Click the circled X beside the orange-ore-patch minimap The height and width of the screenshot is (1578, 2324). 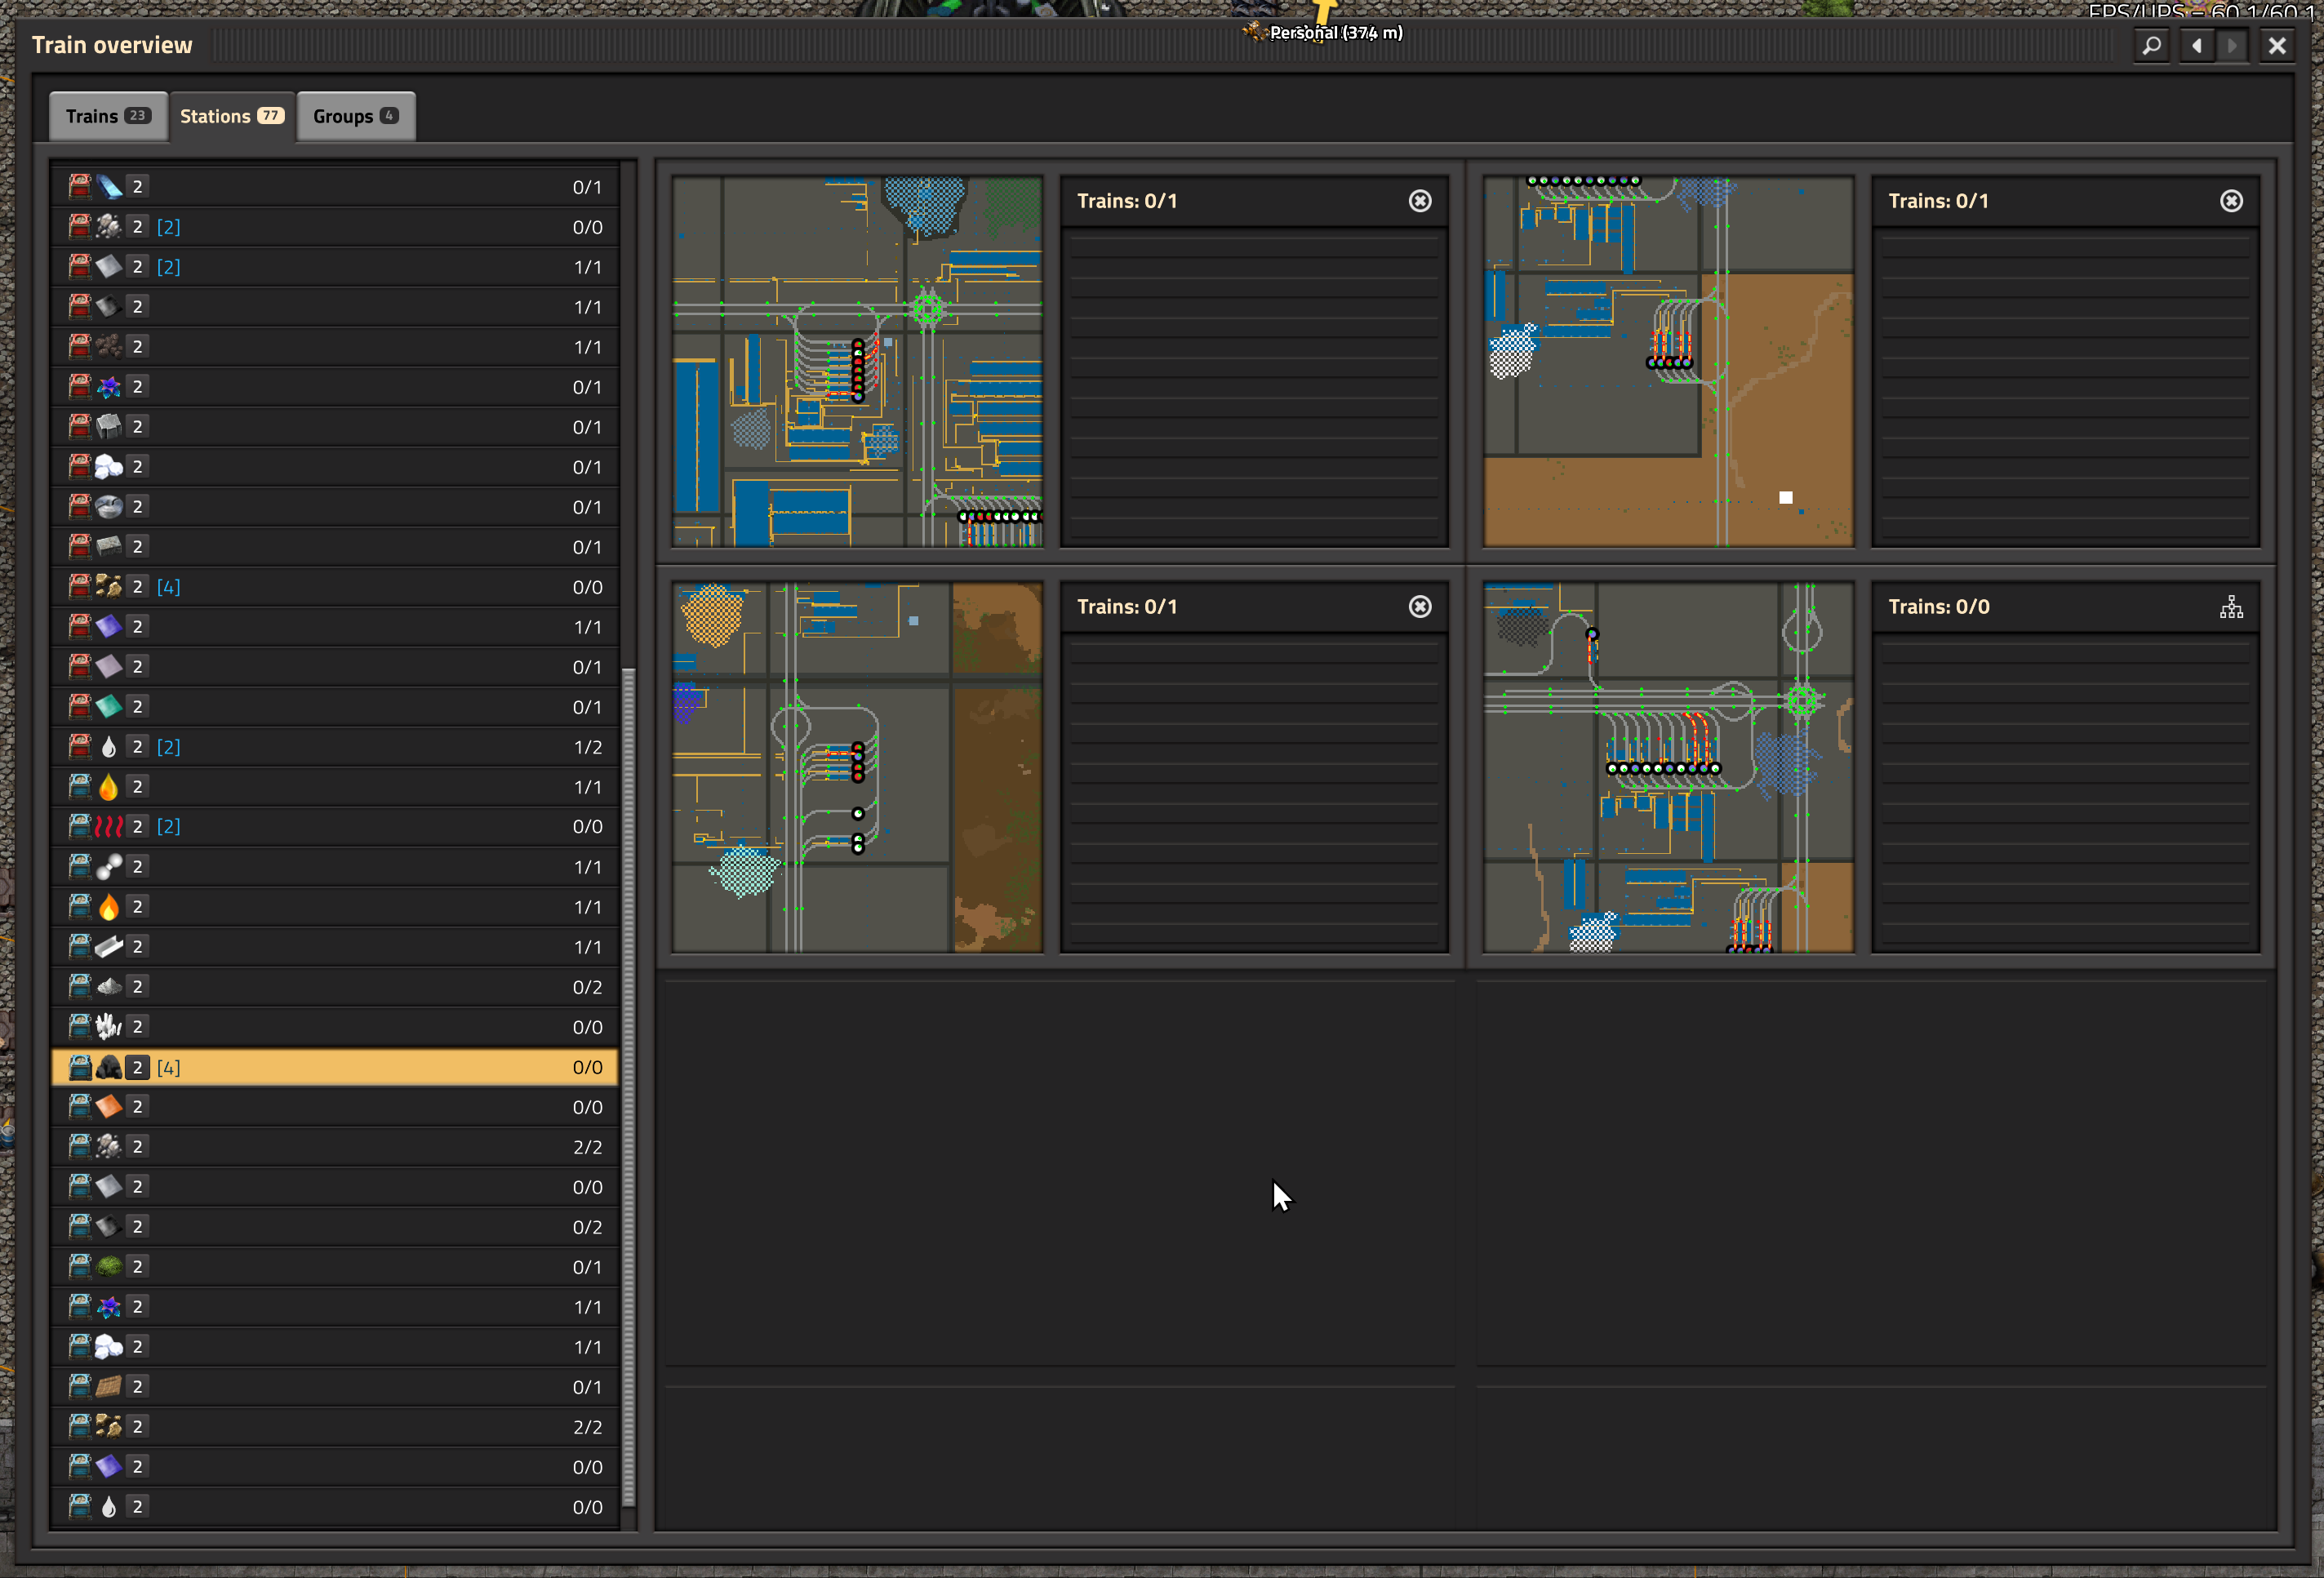(1420, 607)
